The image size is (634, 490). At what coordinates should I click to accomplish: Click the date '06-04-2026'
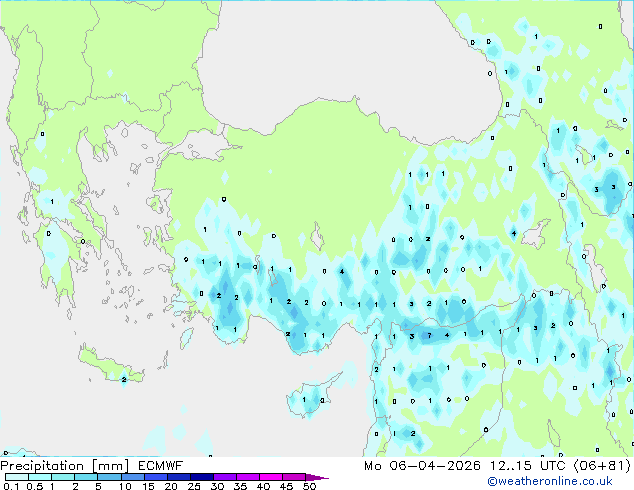coord(435,466)
